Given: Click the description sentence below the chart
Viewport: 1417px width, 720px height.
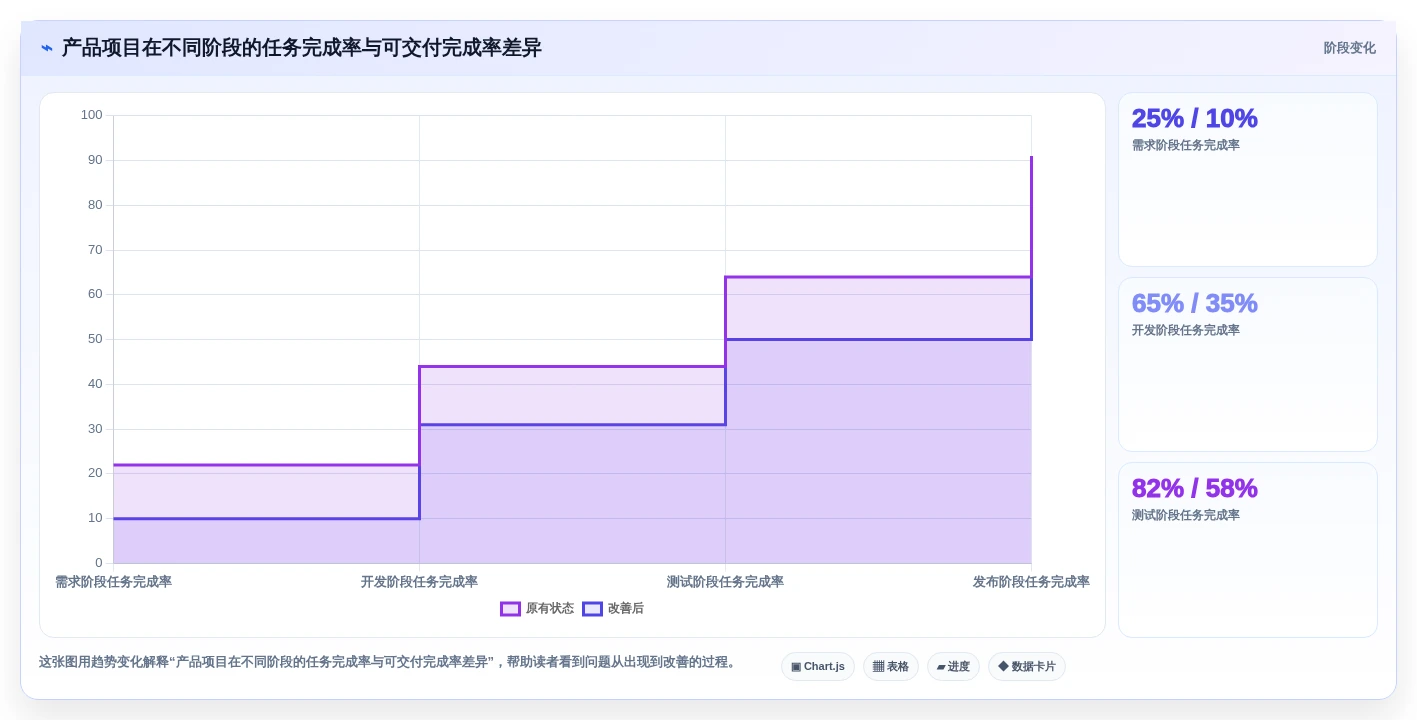Looking at the screenshot, I should click(389, 662).
